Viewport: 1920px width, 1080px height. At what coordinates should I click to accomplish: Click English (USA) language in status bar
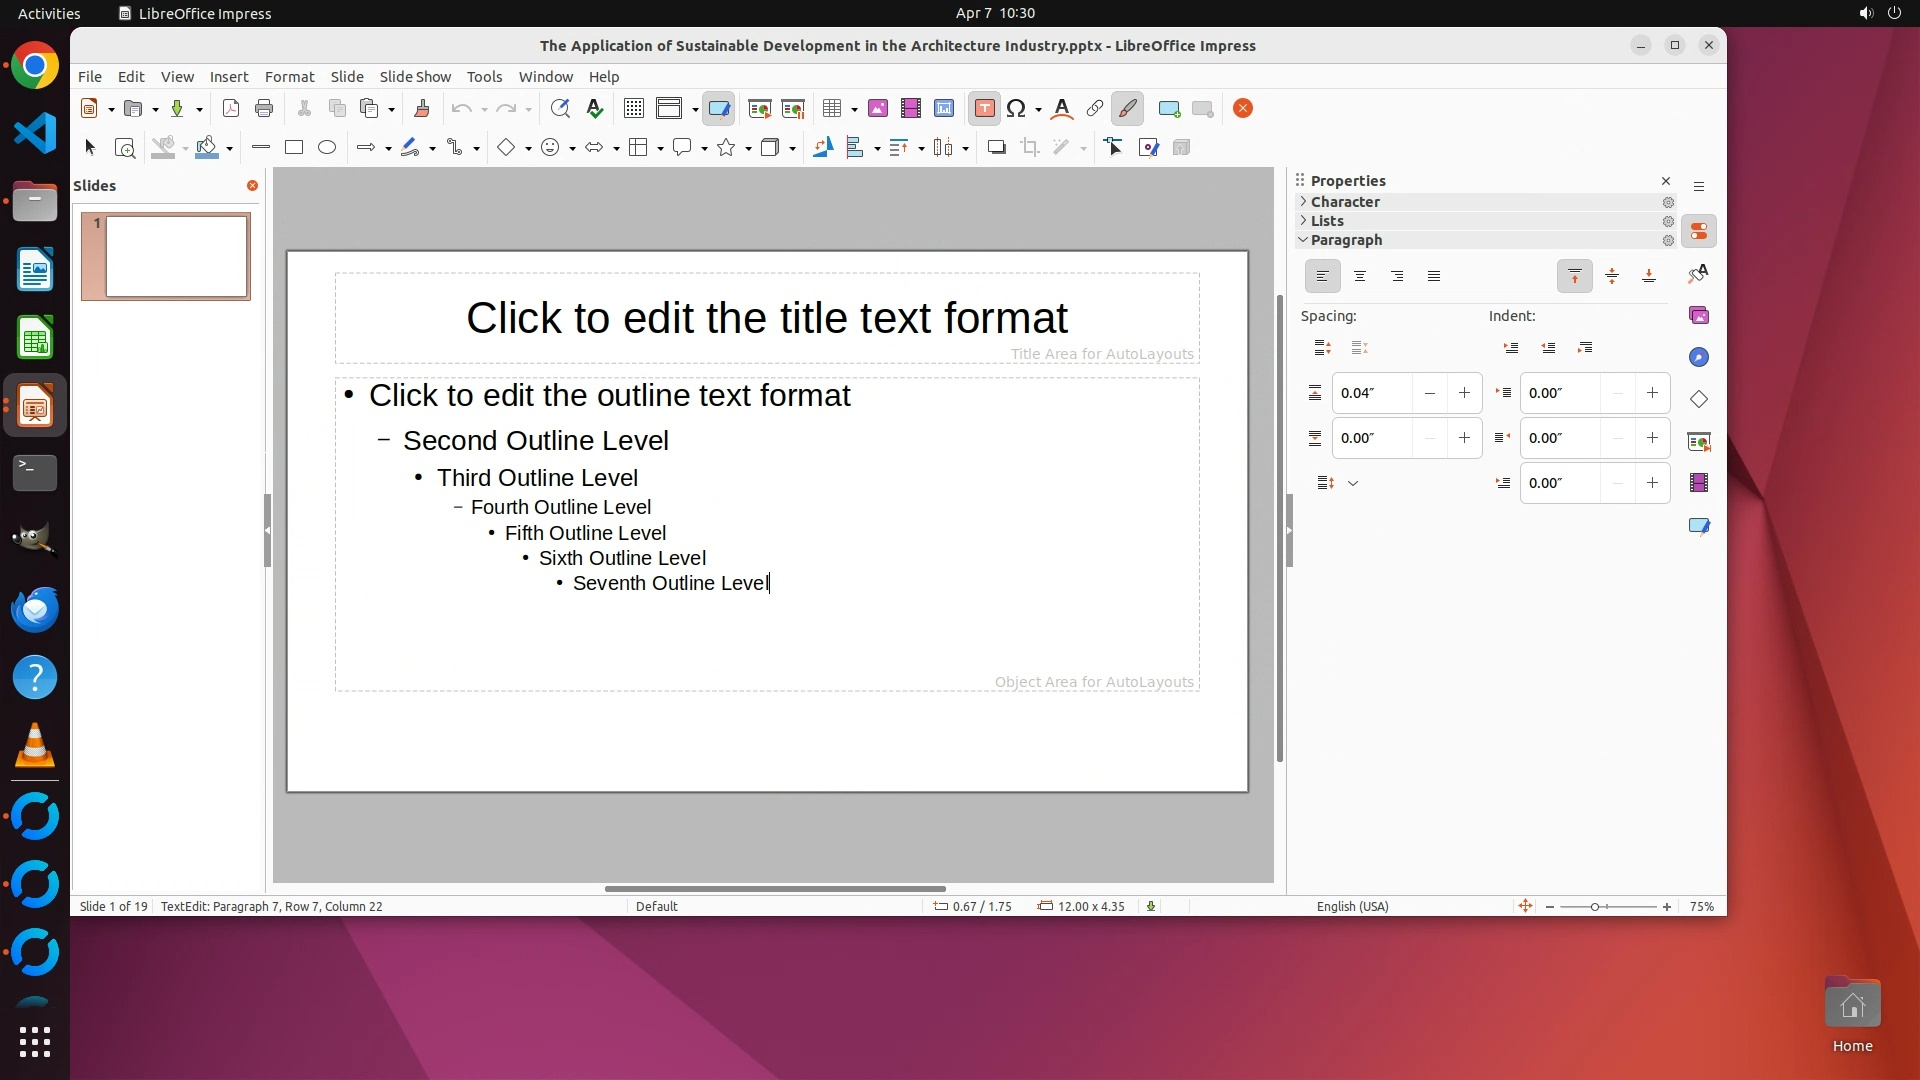coord(1352,906)
